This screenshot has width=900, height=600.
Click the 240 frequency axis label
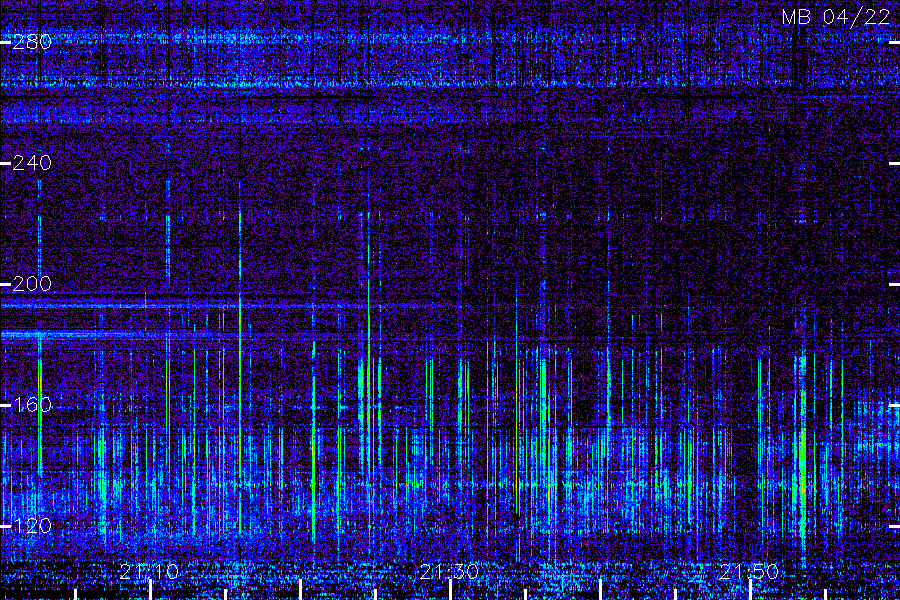[x=32, y=163]
